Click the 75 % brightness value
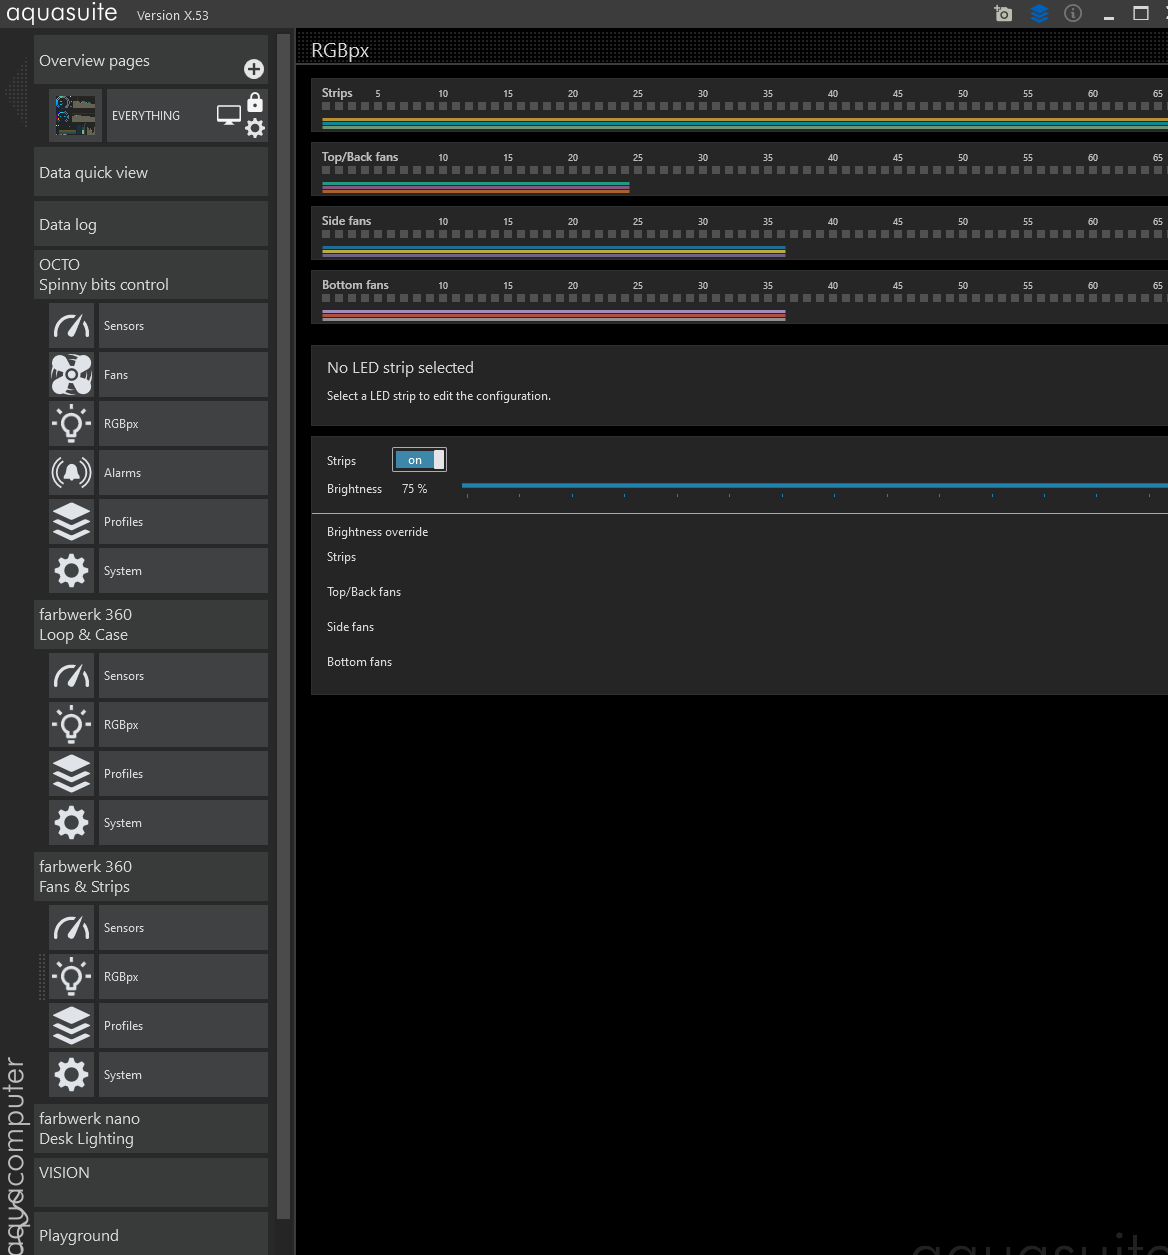 tap(414, 489)
